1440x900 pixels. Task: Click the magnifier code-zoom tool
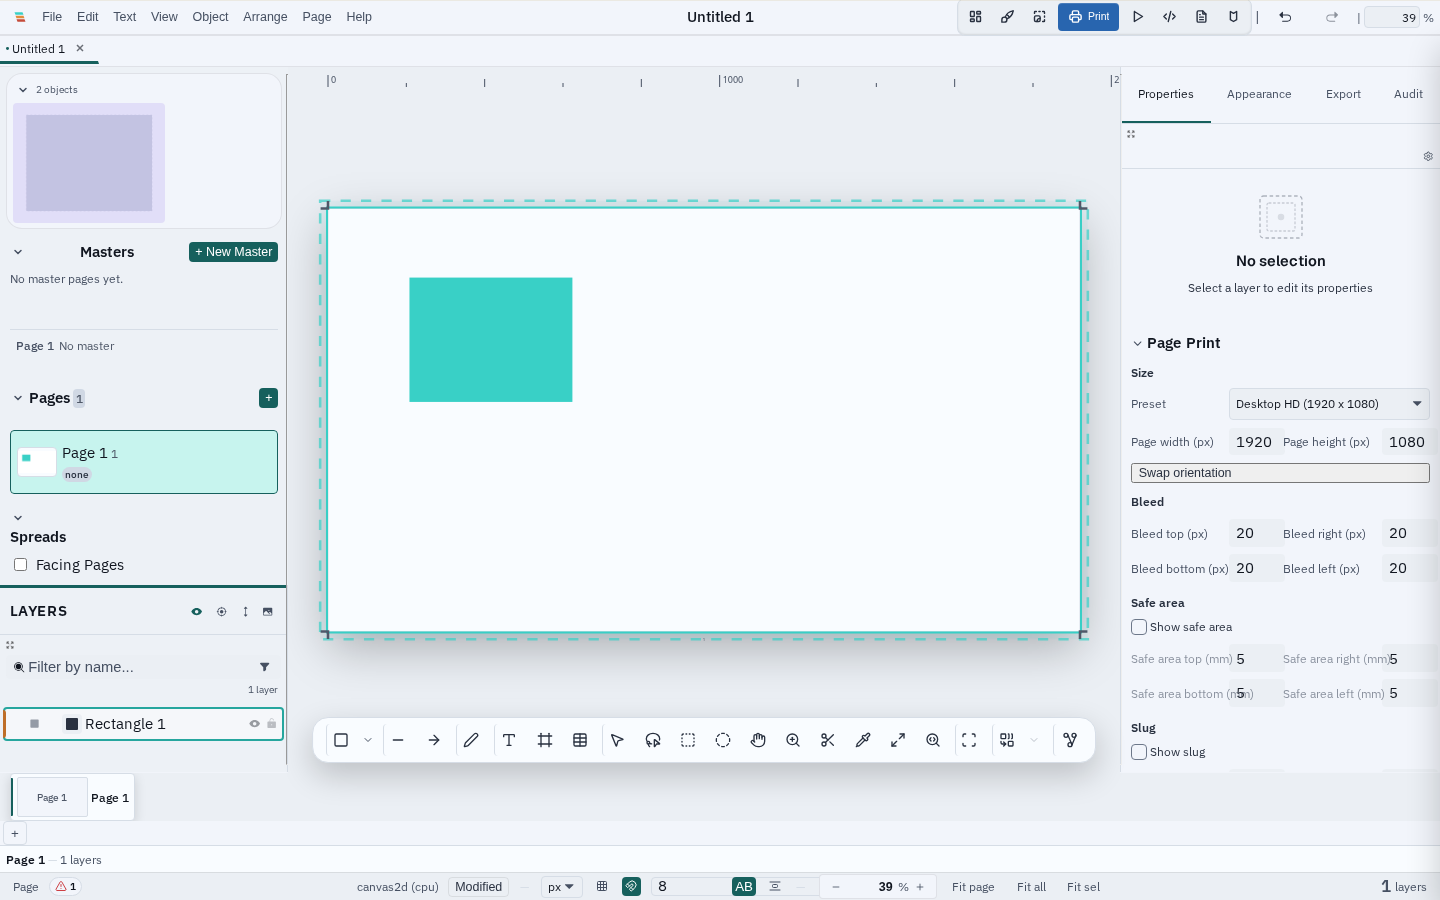tap(933, 740)
